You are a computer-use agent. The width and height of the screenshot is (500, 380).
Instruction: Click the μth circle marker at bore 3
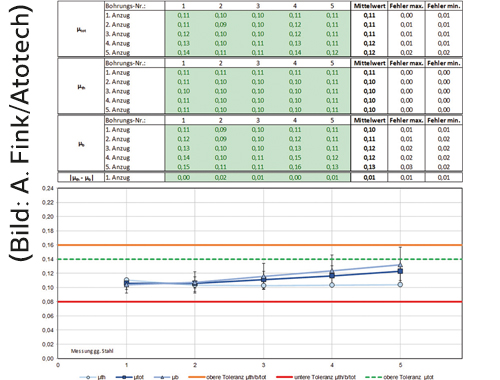(264, 286)
